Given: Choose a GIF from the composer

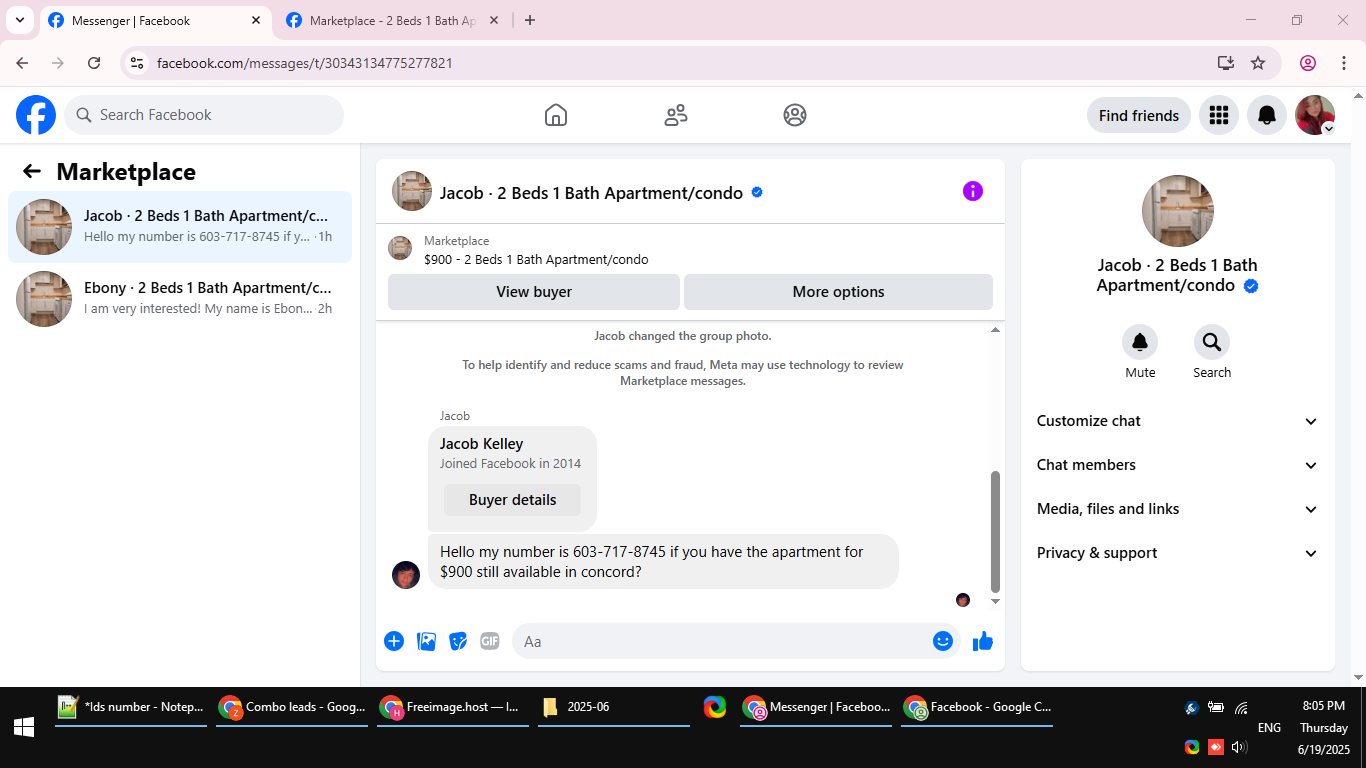Looking at the screenshot, I should point(490,641).
